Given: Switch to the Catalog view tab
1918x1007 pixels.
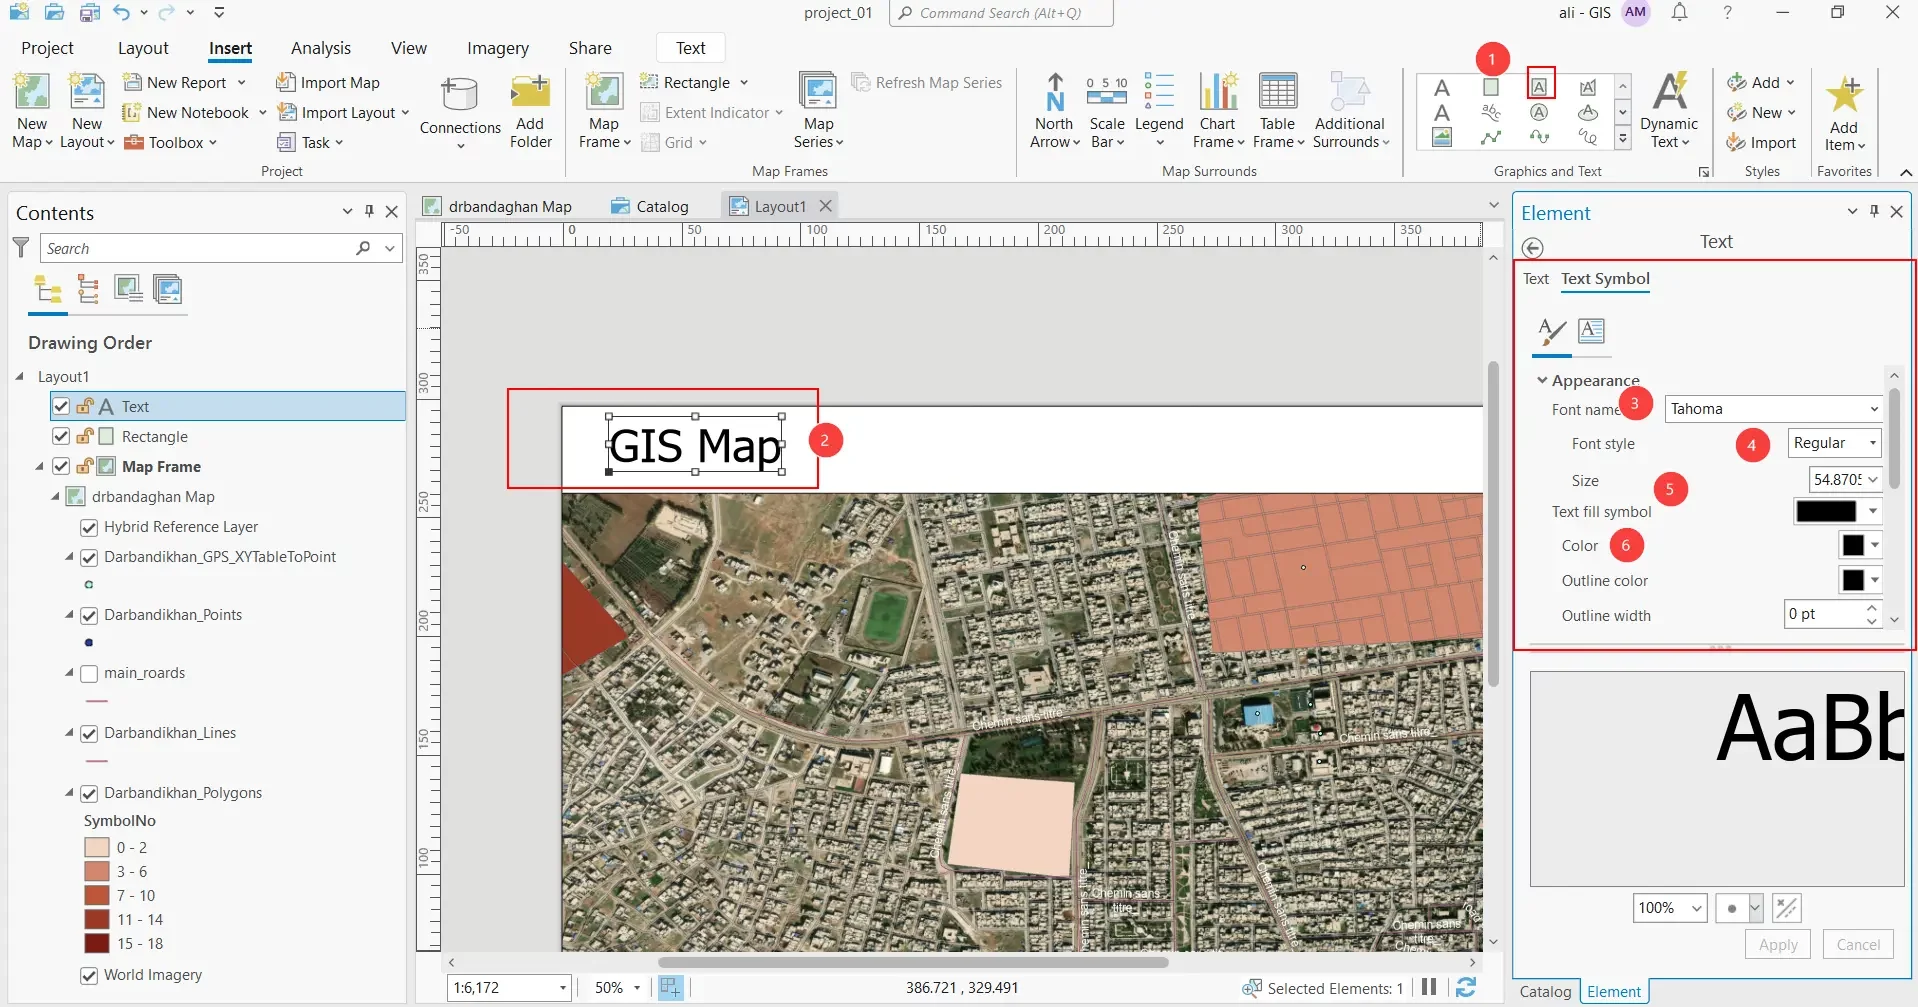Looking at the screenshot, I should point(650,206).
